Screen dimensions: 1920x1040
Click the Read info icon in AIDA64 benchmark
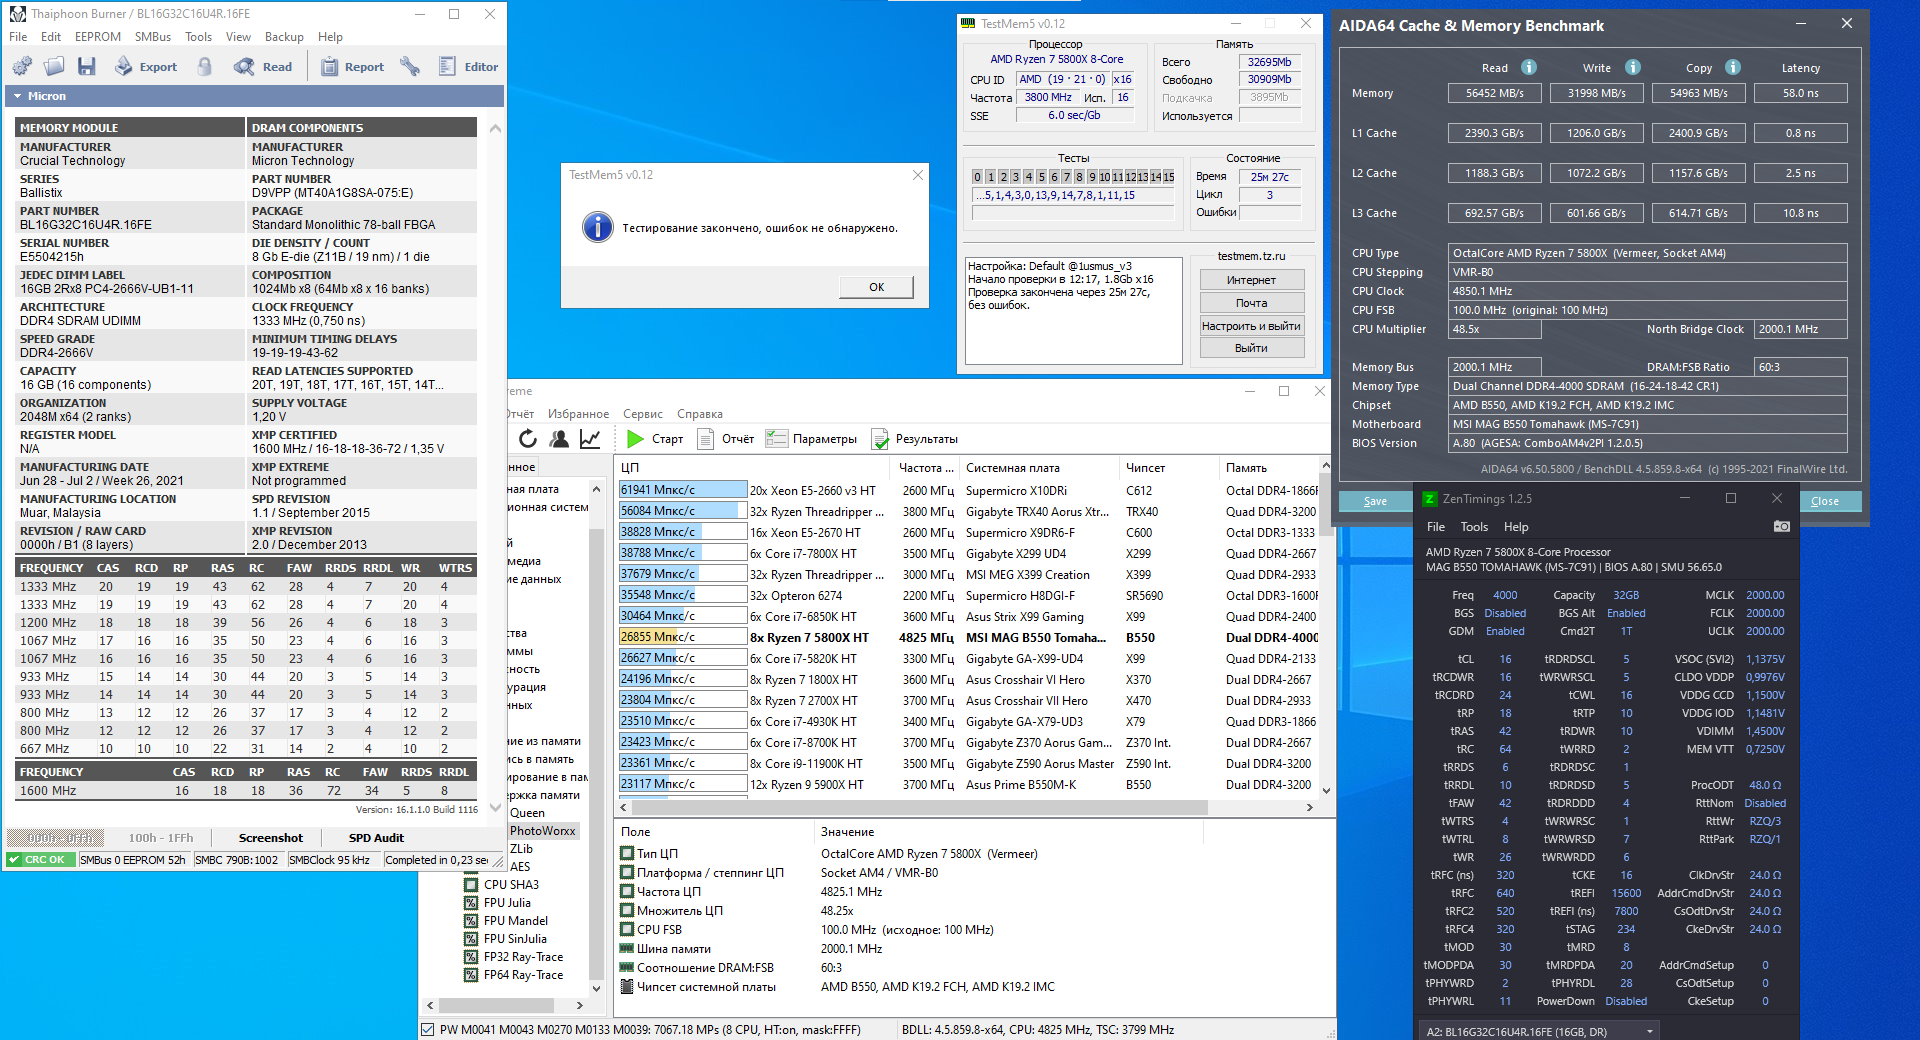tap(1529, 67)
